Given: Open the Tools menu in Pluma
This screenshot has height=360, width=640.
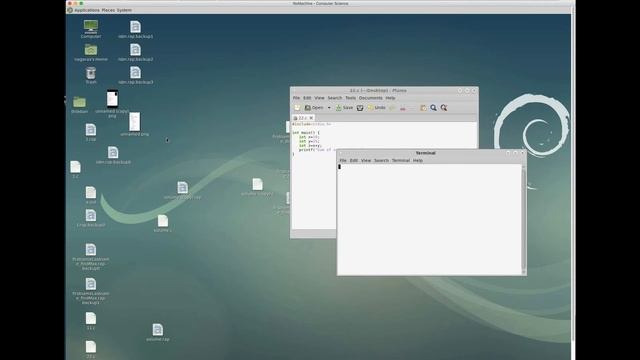Looking at the screenshot, I should tap(351, 98).
